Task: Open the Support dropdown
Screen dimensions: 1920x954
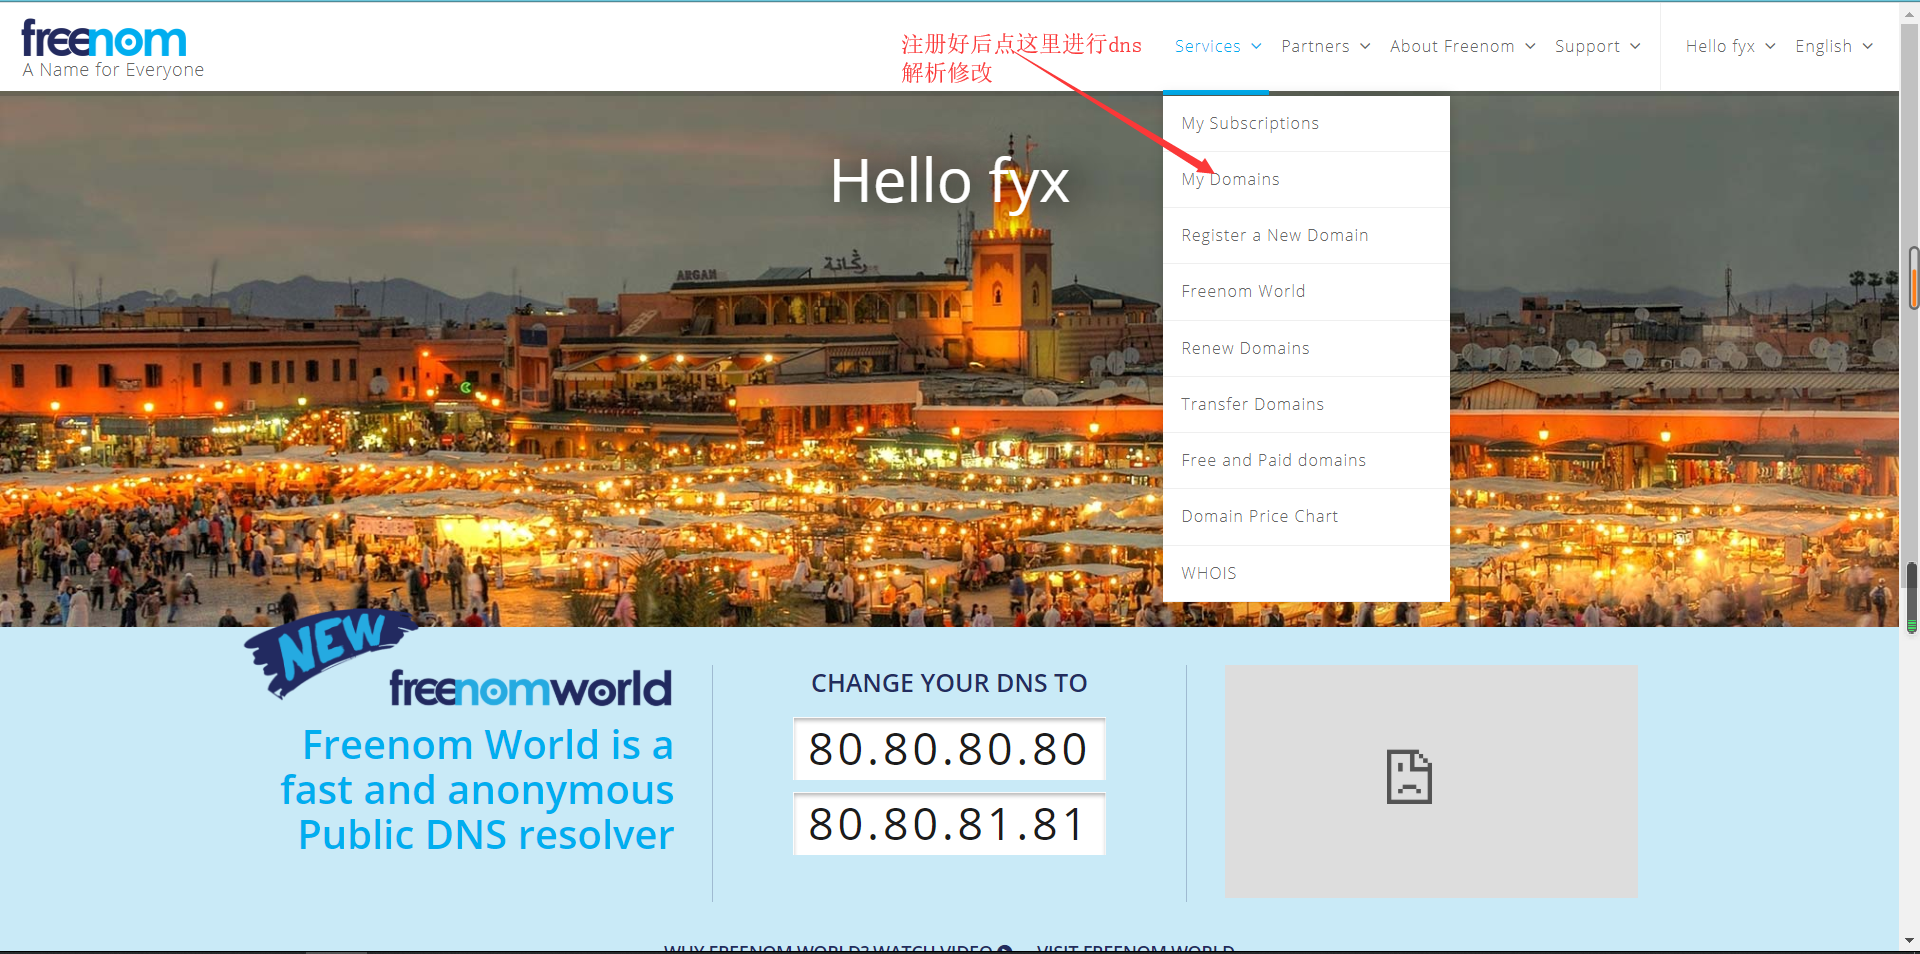Action: pyautogui.click(x=1597, y=46)
